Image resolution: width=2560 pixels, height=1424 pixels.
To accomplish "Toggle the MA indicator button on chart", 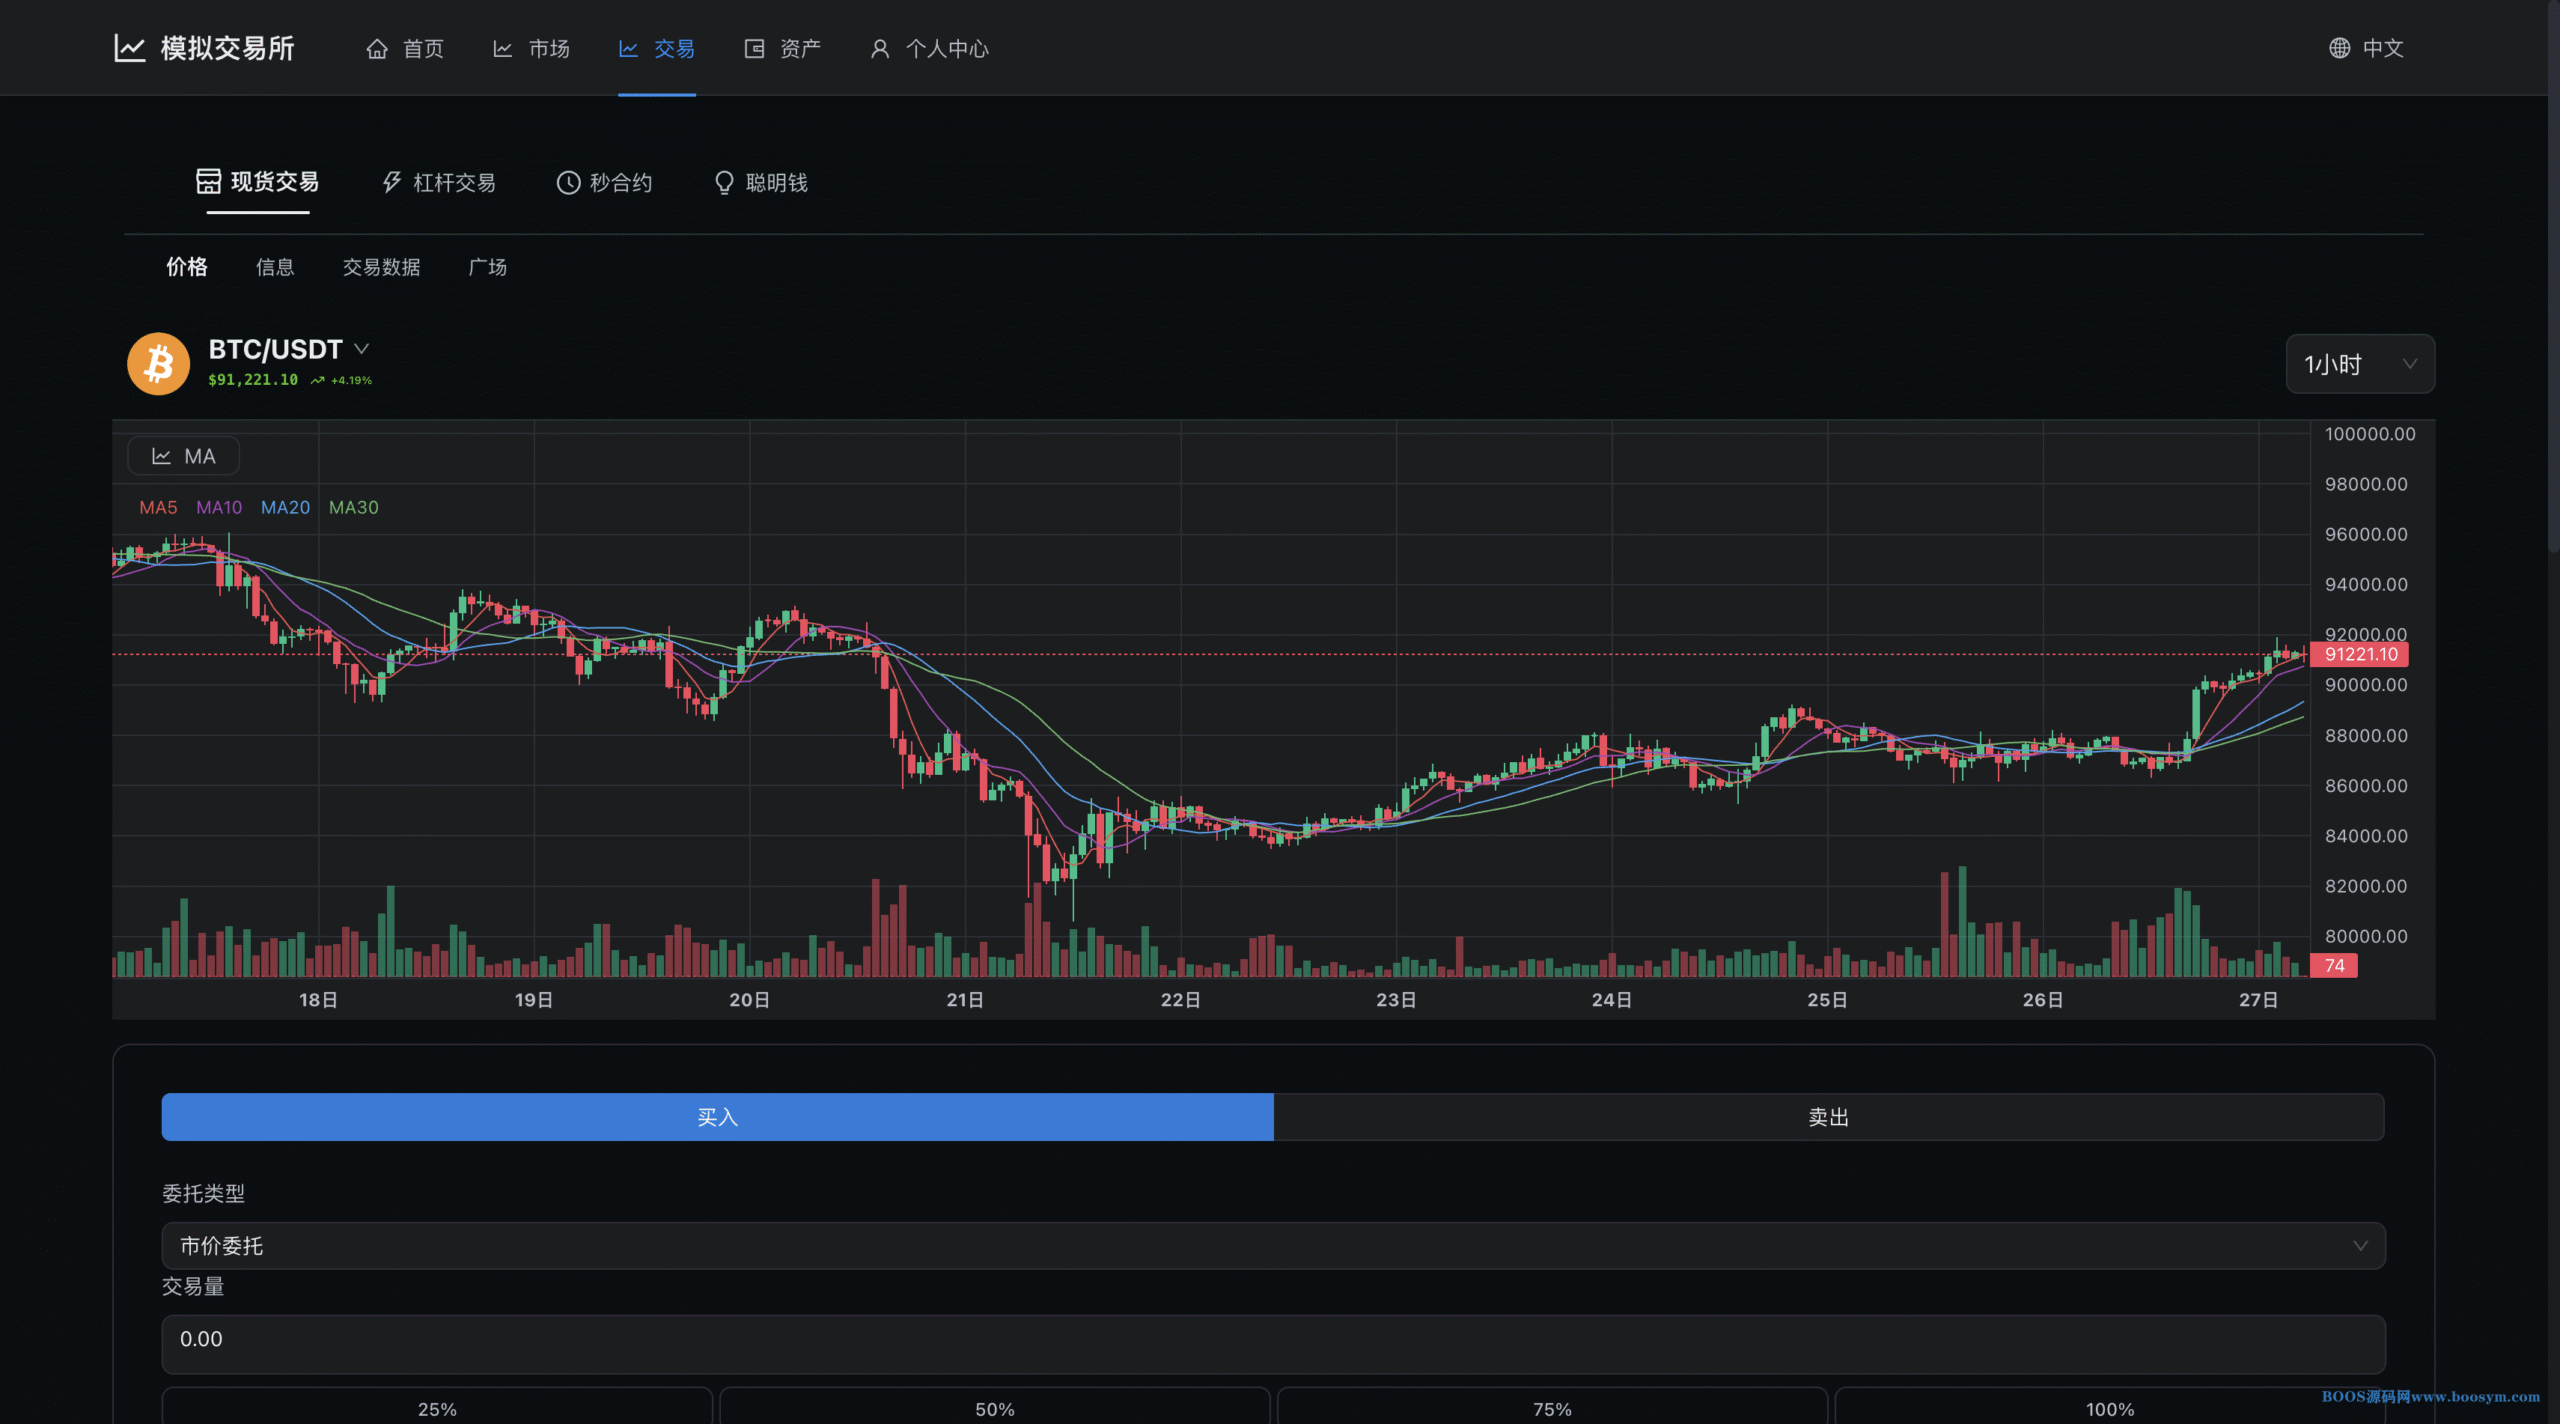I will point(183,456).
